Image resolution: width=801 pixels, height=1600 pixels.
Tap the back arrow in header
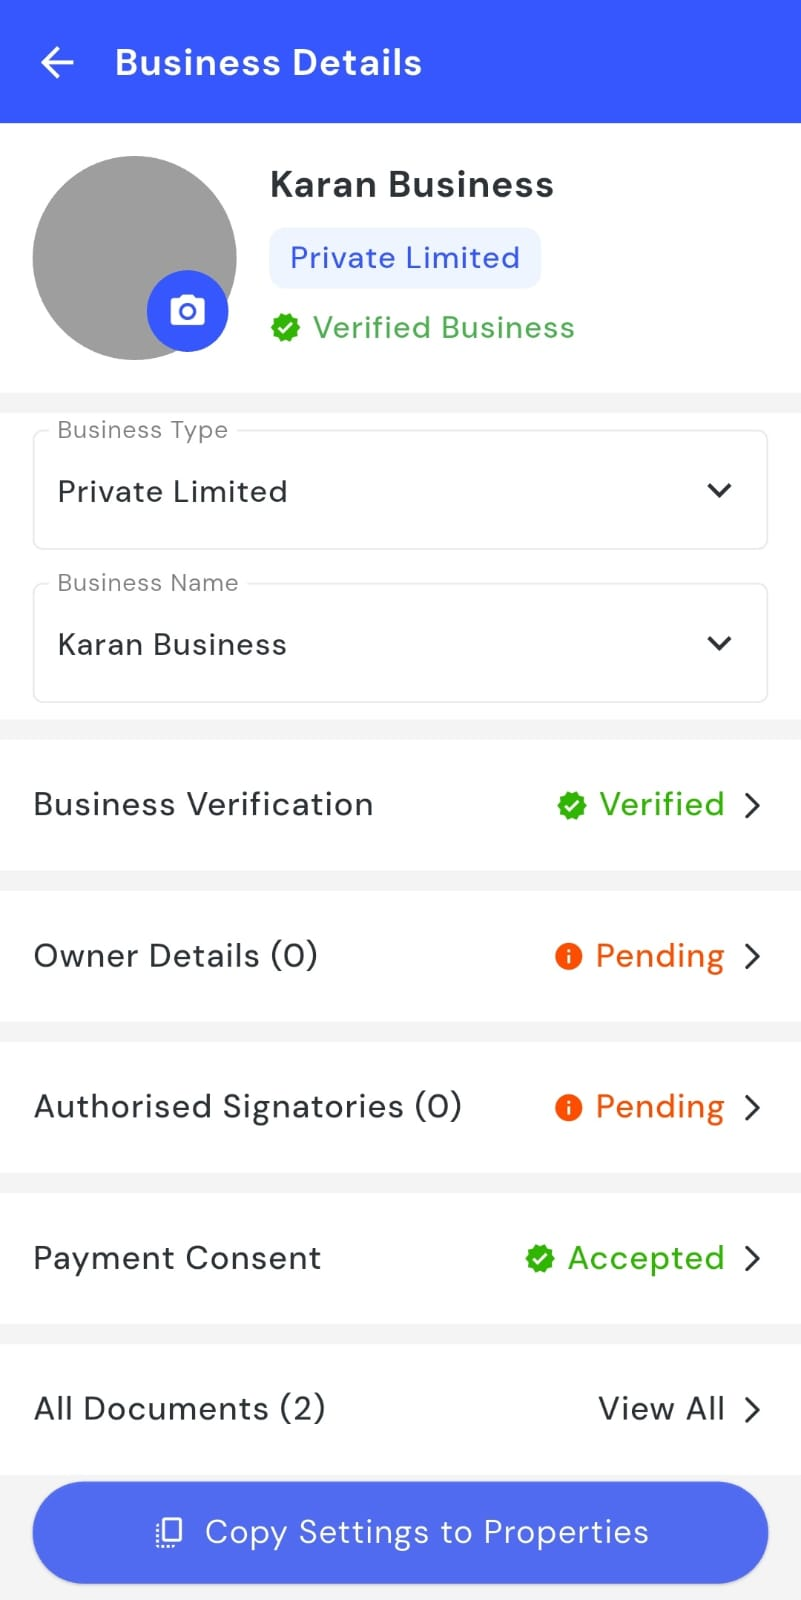pyautogui.click(x=57, y=62)
